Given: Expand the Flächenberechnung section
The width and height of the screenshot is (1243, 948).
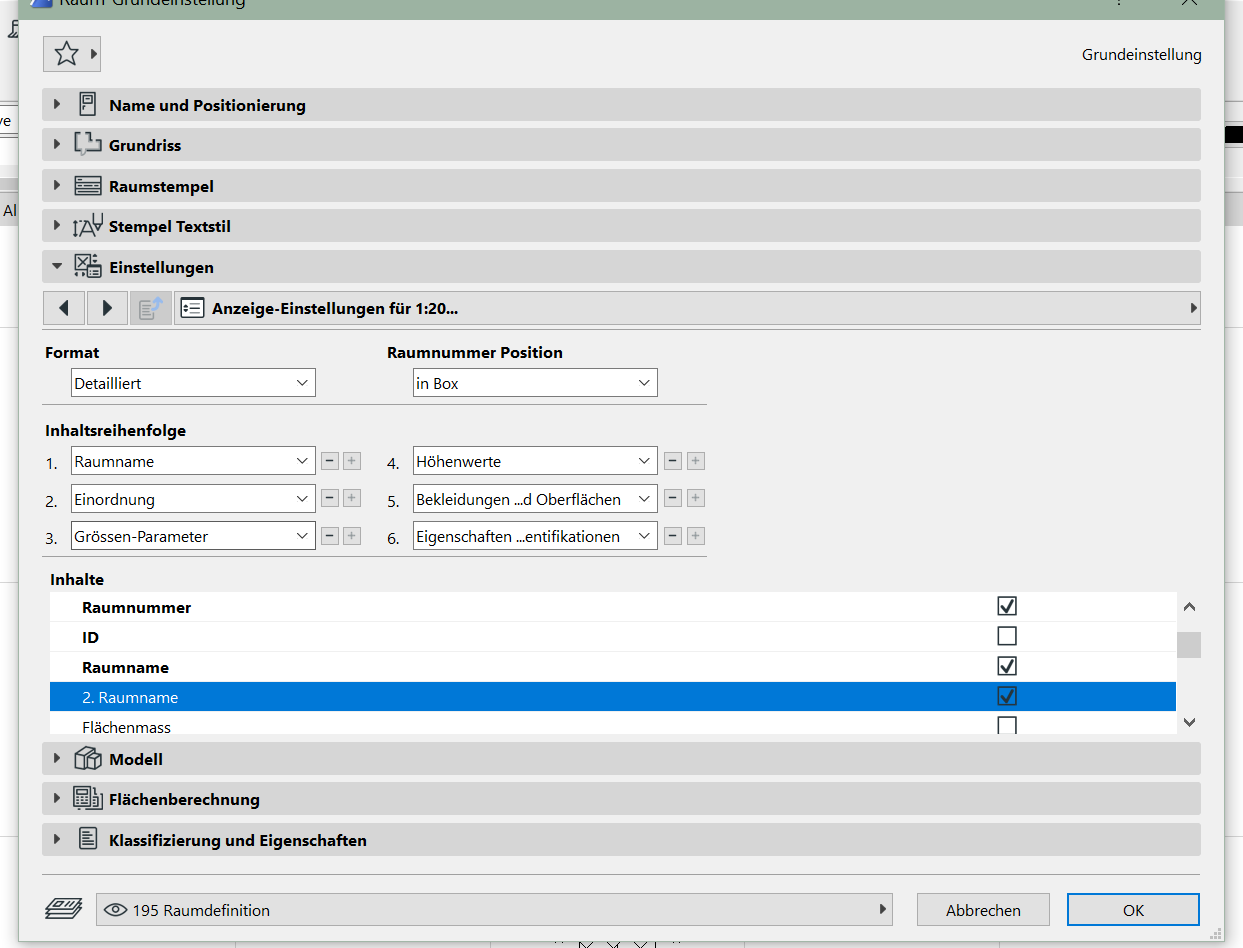Looking at the screenshot, I should pos(57,799).
